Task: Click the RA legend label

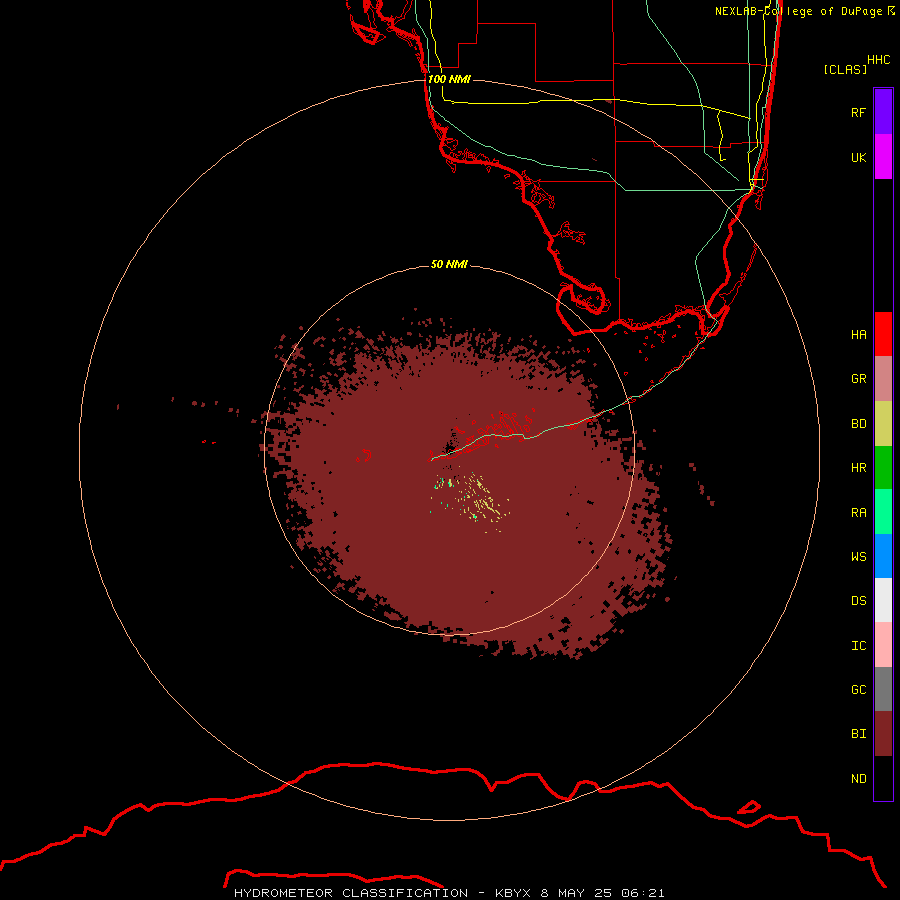Action: point(858,513)
